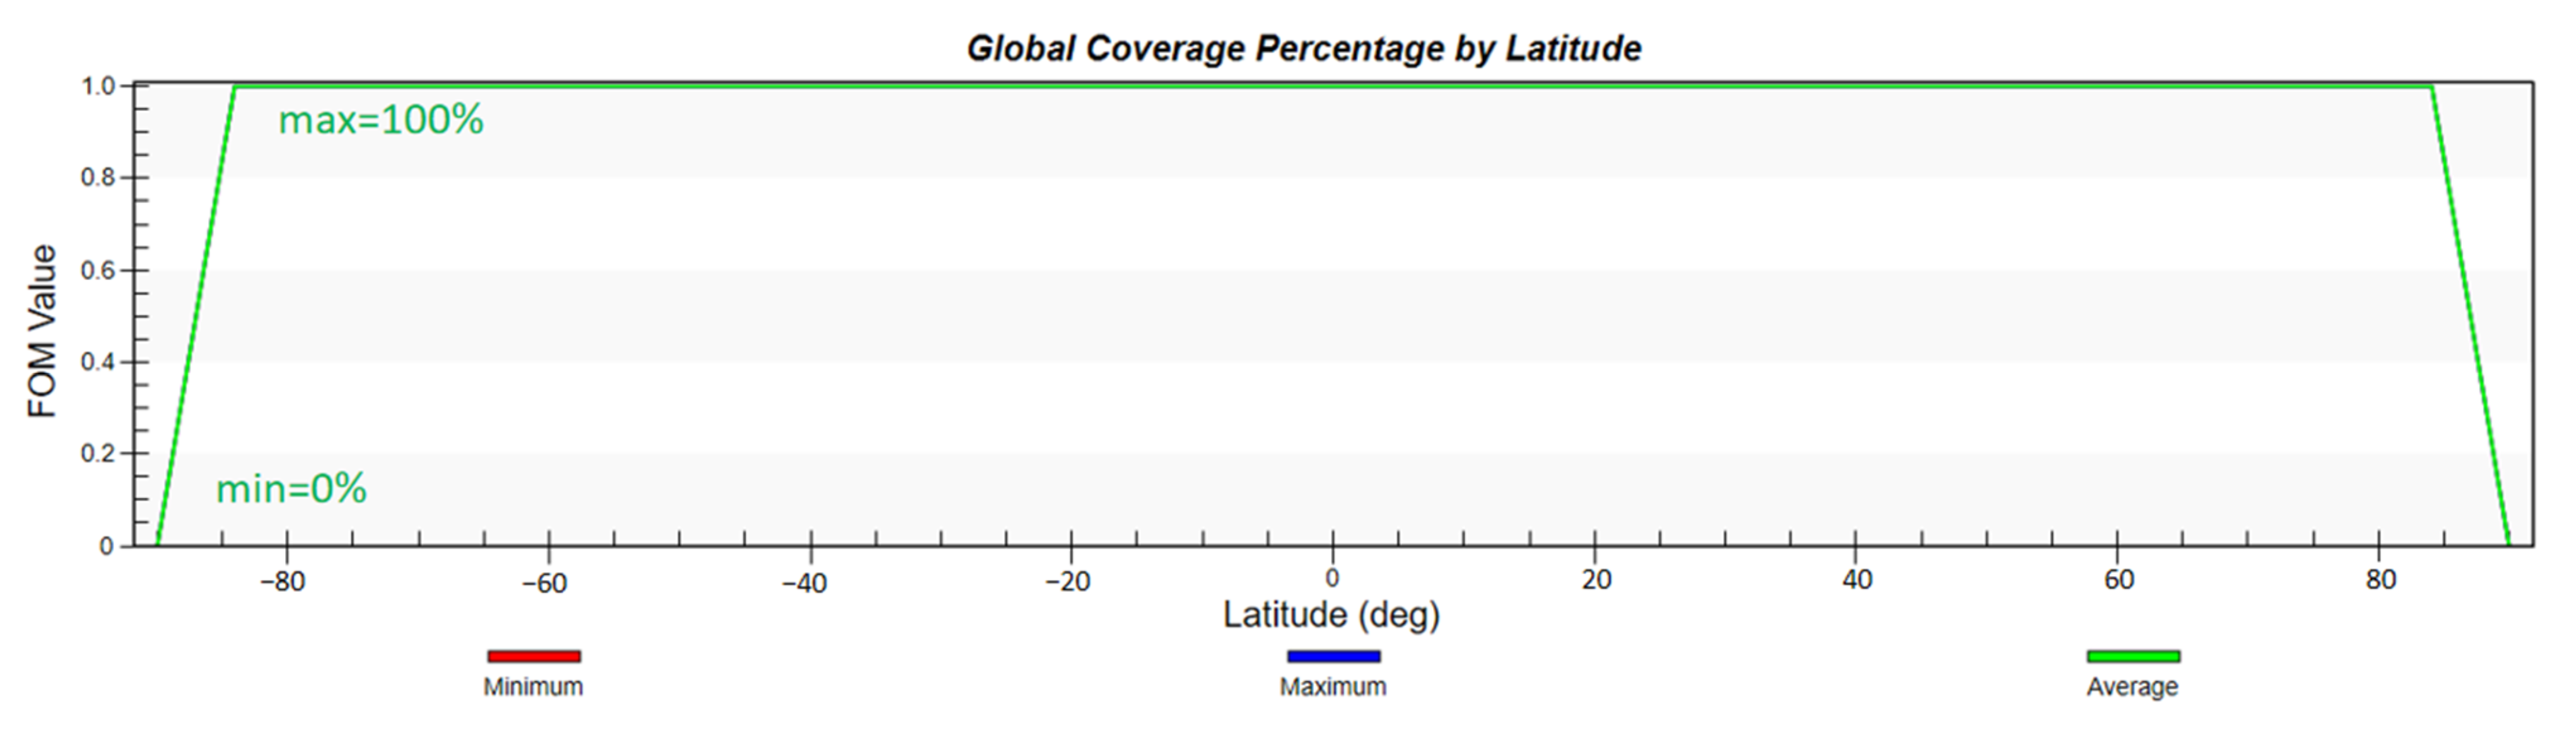Click the 0.2 FOM axis tick label
Image resolution: width=2576 pixels, height=732 pixels.
[98, 454]
